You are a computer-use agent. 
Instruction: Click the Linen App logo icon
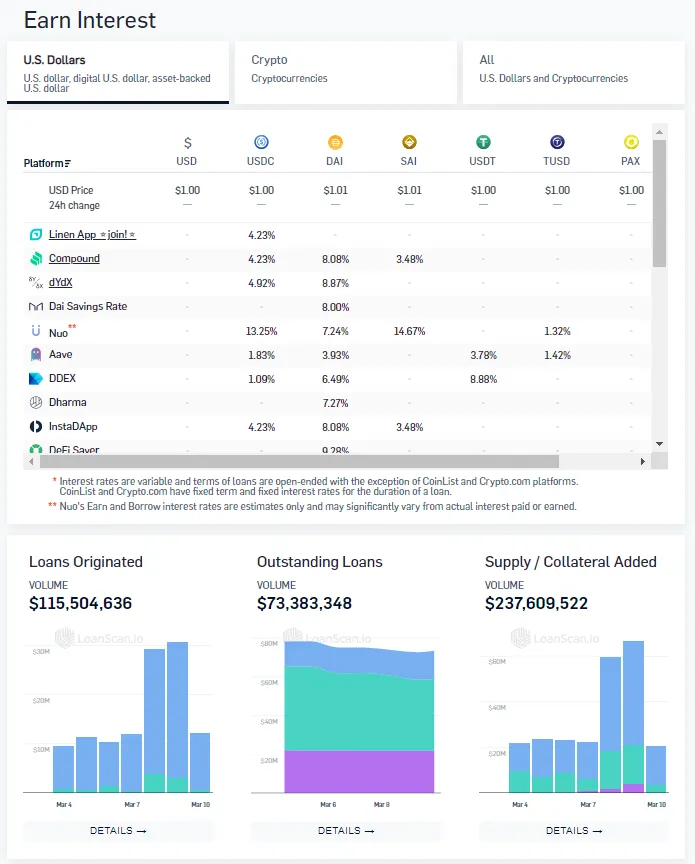(36, 235)
